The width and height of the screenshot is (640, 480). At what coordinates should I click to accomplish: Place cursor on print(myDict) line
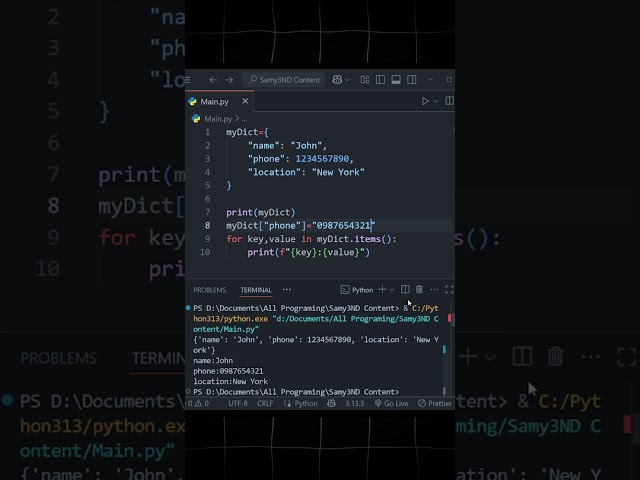tap(260, 212)
